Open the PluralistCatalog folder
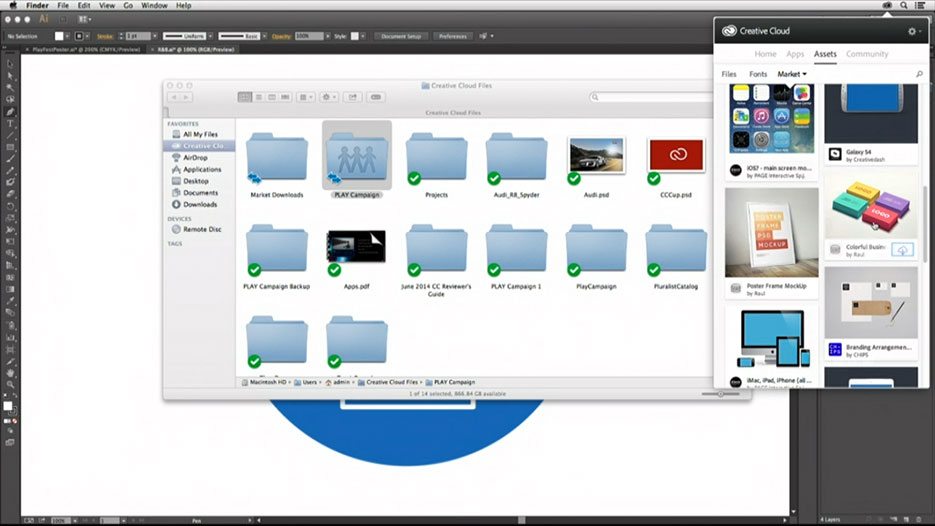 (676, 249)
